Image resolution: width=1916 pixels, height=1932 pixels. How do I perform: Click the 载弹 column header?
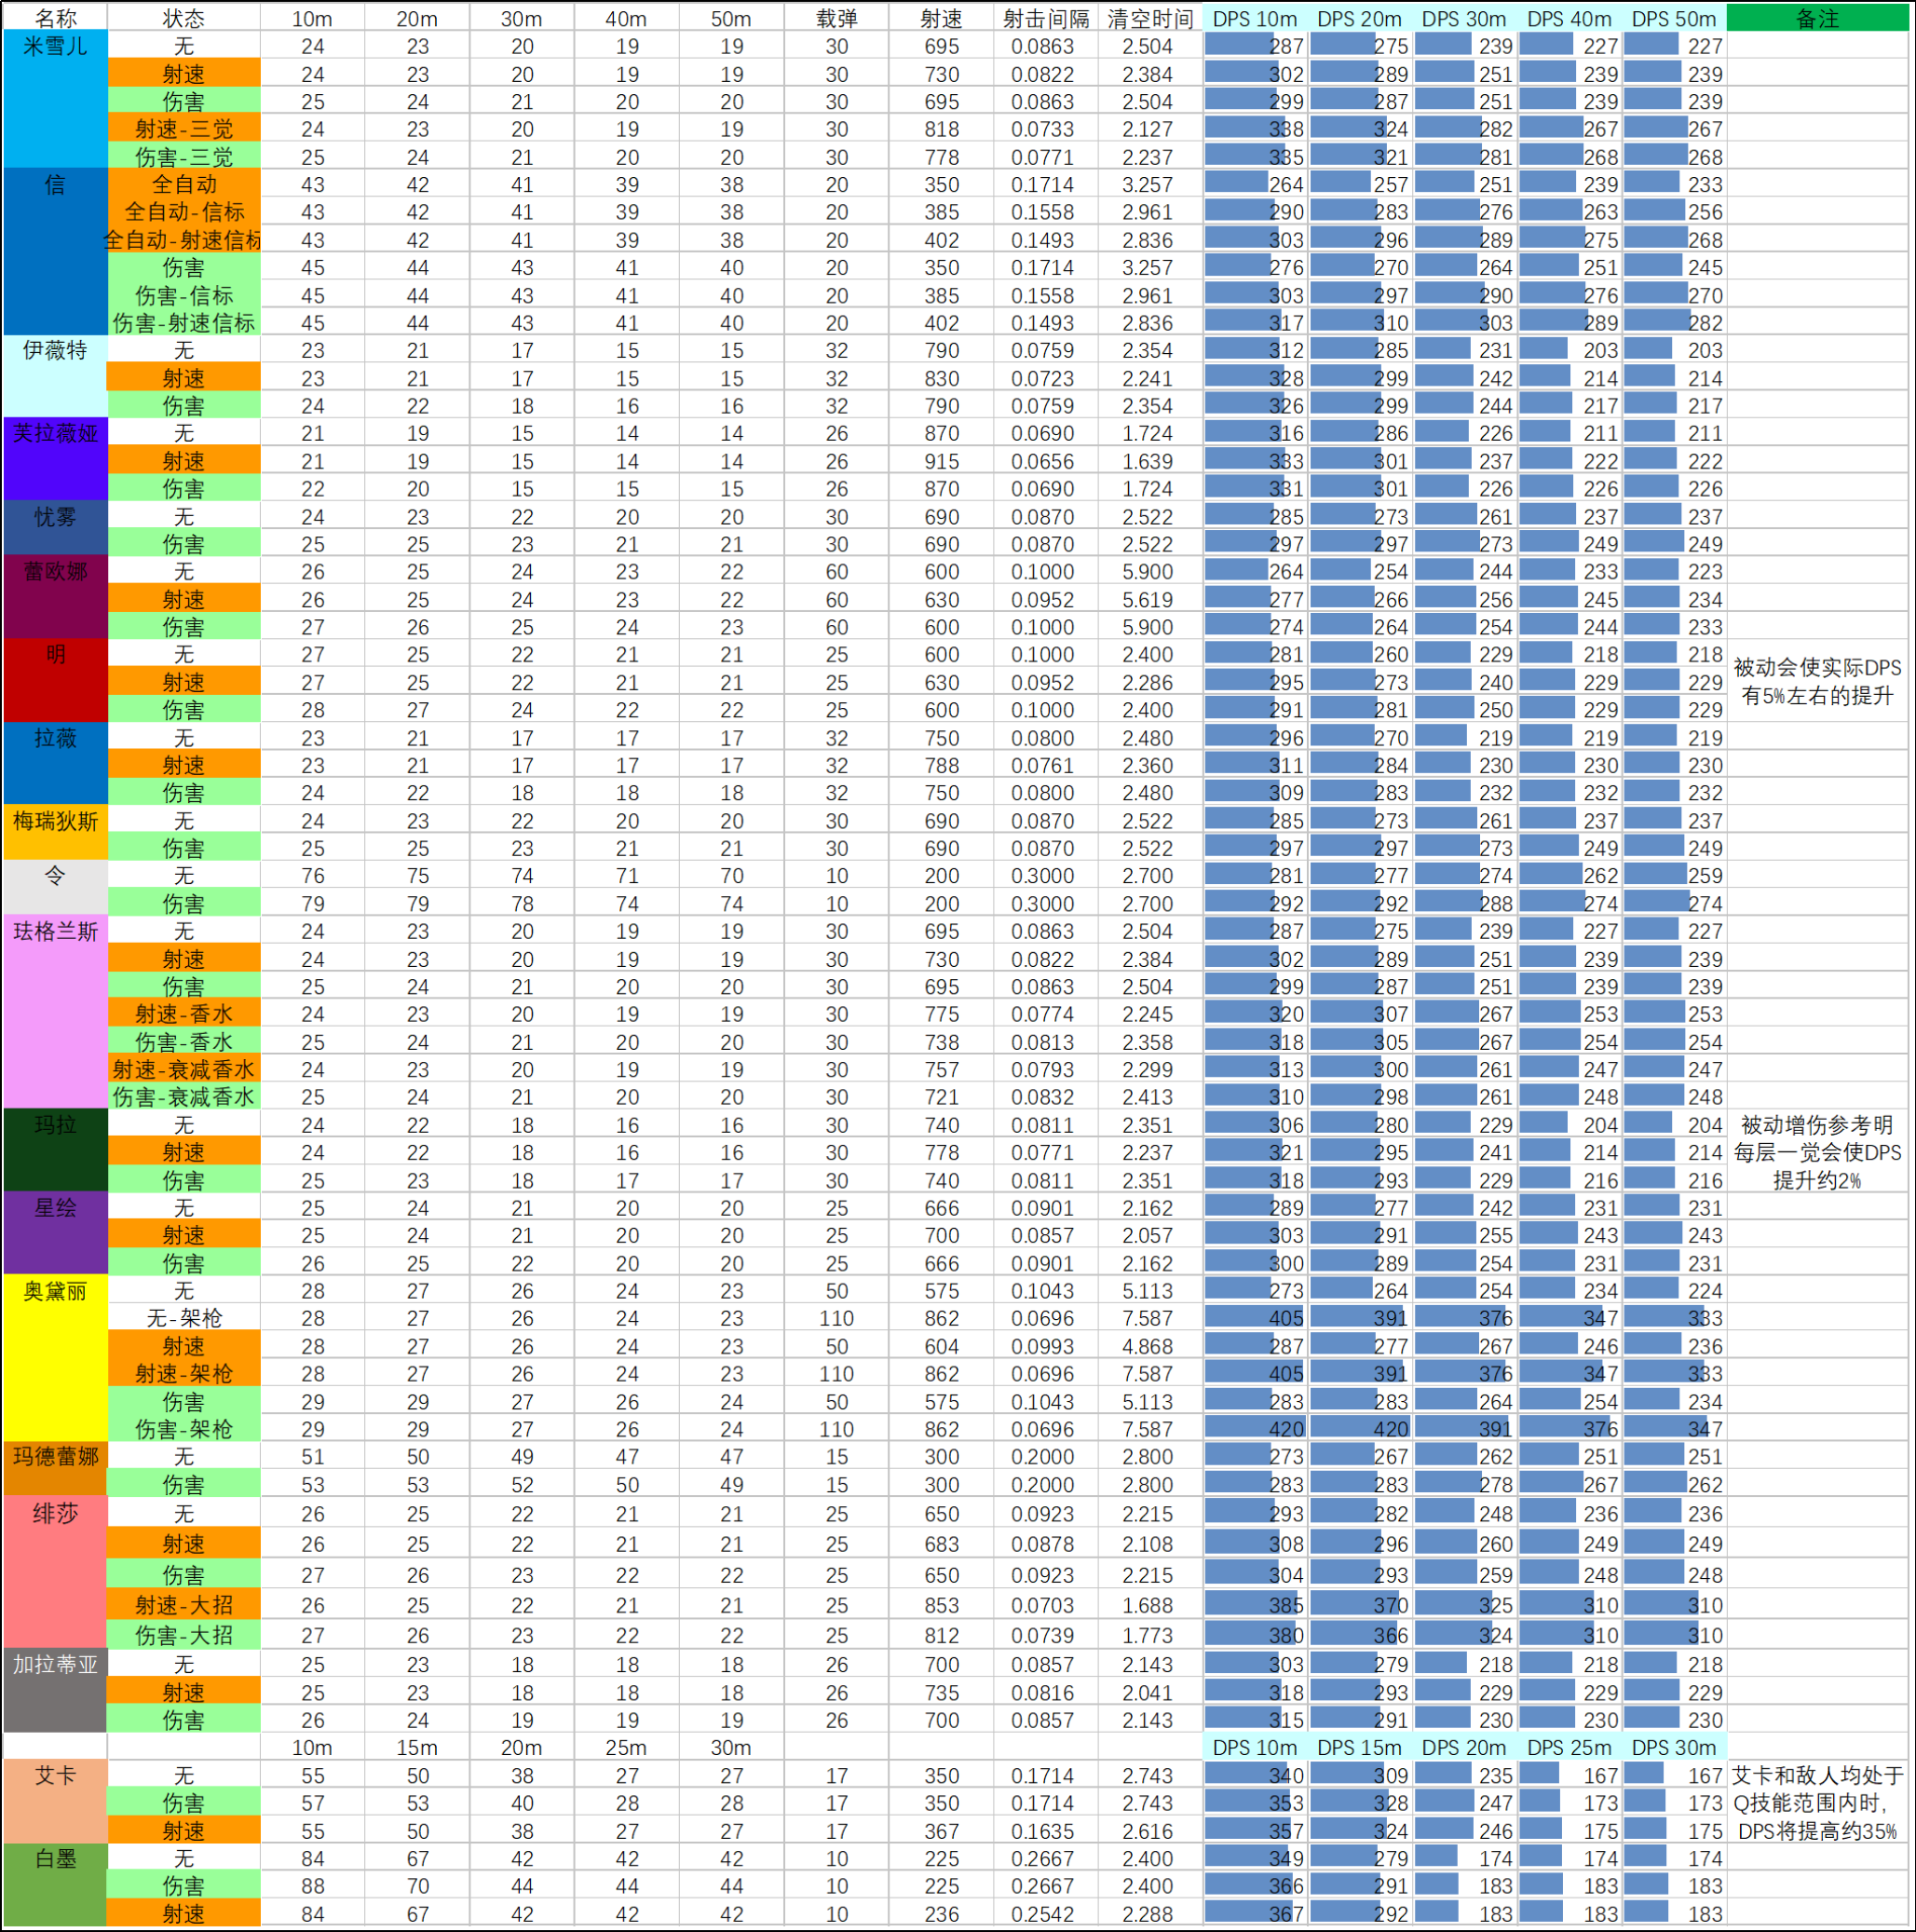836,18
